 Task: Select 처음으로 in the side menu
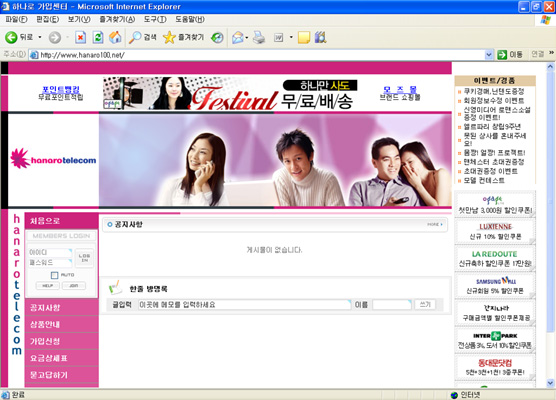click(62, 221)
